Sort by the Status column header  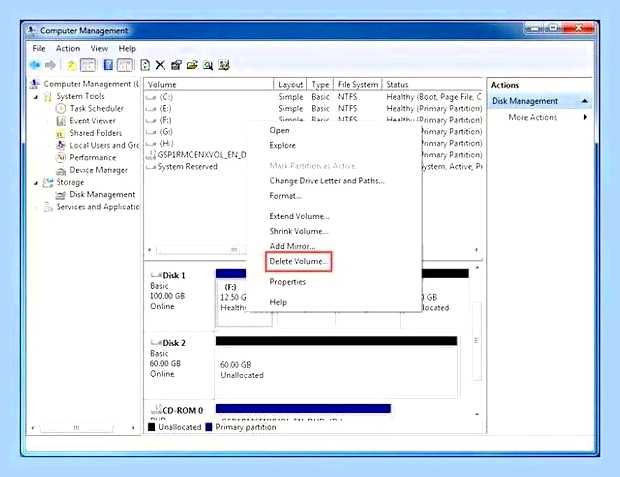click(433, 85)
